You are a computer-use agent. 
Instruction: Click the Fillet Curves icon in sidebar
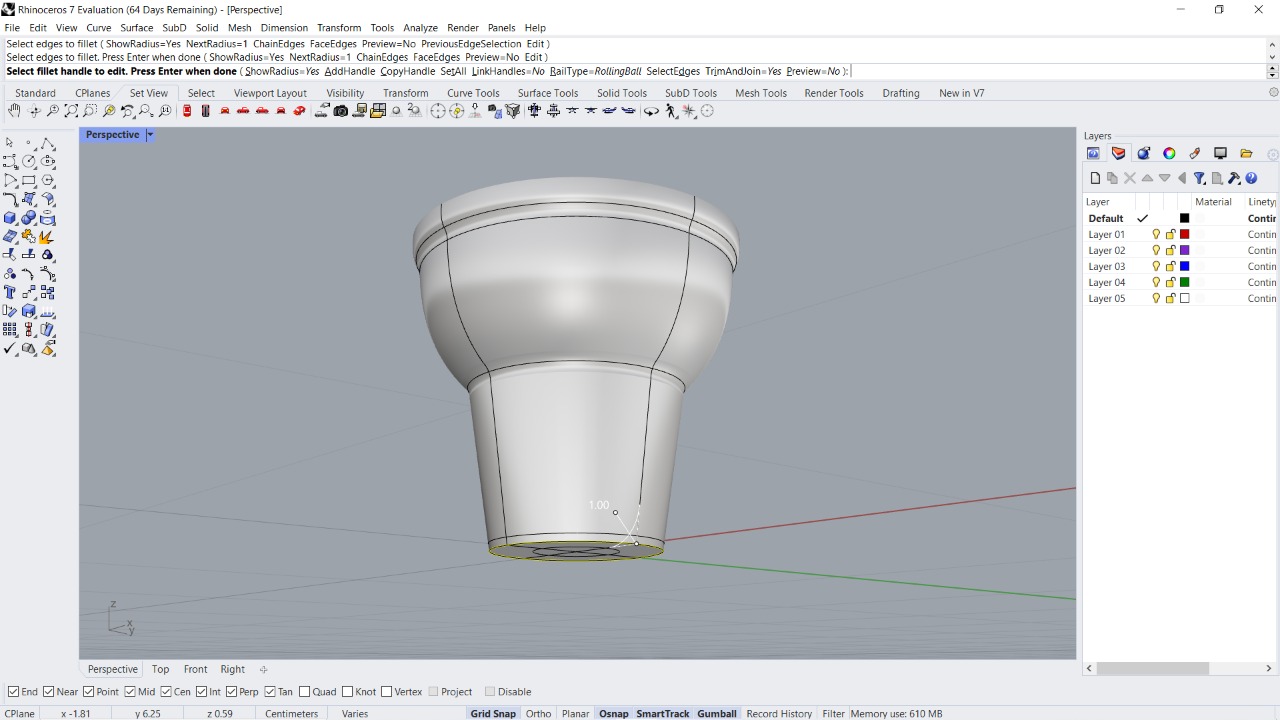click(10, 199)
